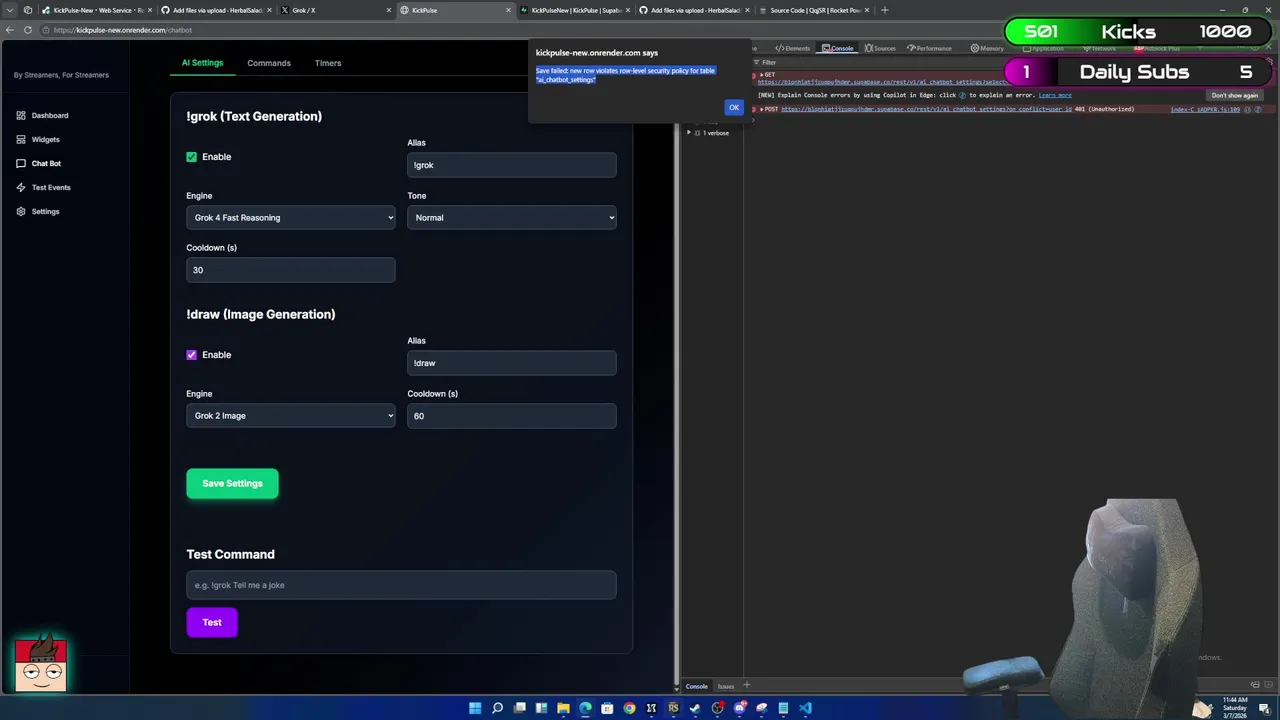The image size is (1280, 720).
Task: Open X app from taskbar
Action: [651, 708]
